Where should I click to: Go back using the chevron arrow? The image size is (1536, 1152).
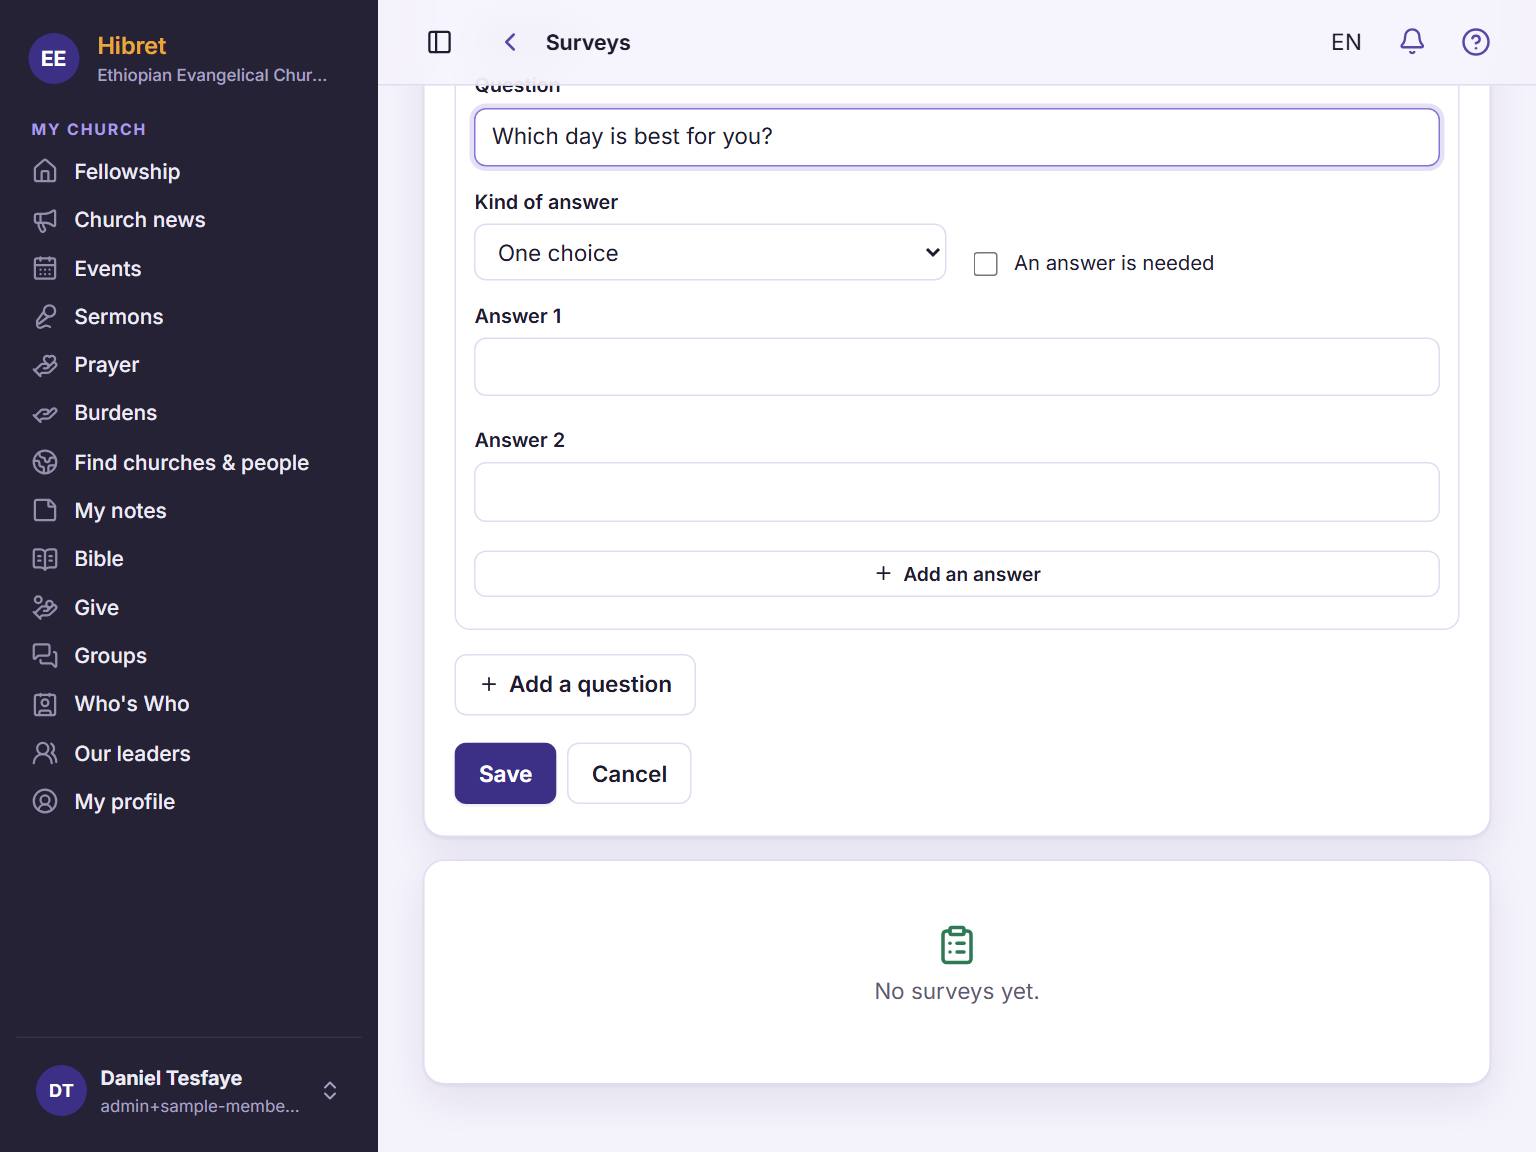(510, 42)
